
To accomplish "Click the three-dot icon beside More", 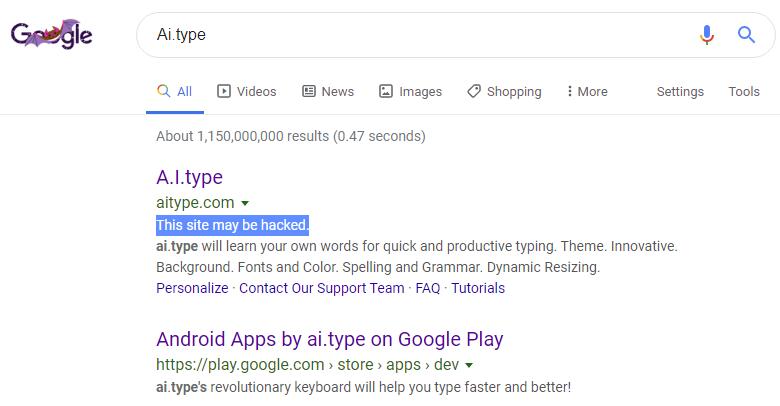I will coord(570,91).
